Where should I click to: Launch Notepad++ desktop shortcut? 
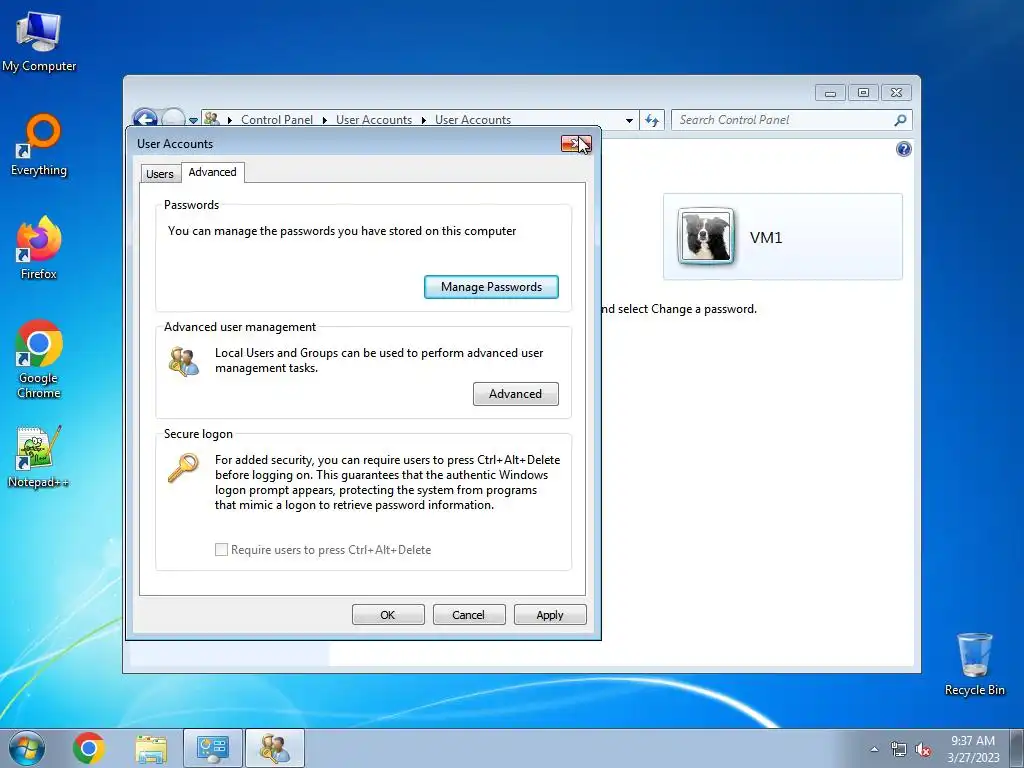39,456
